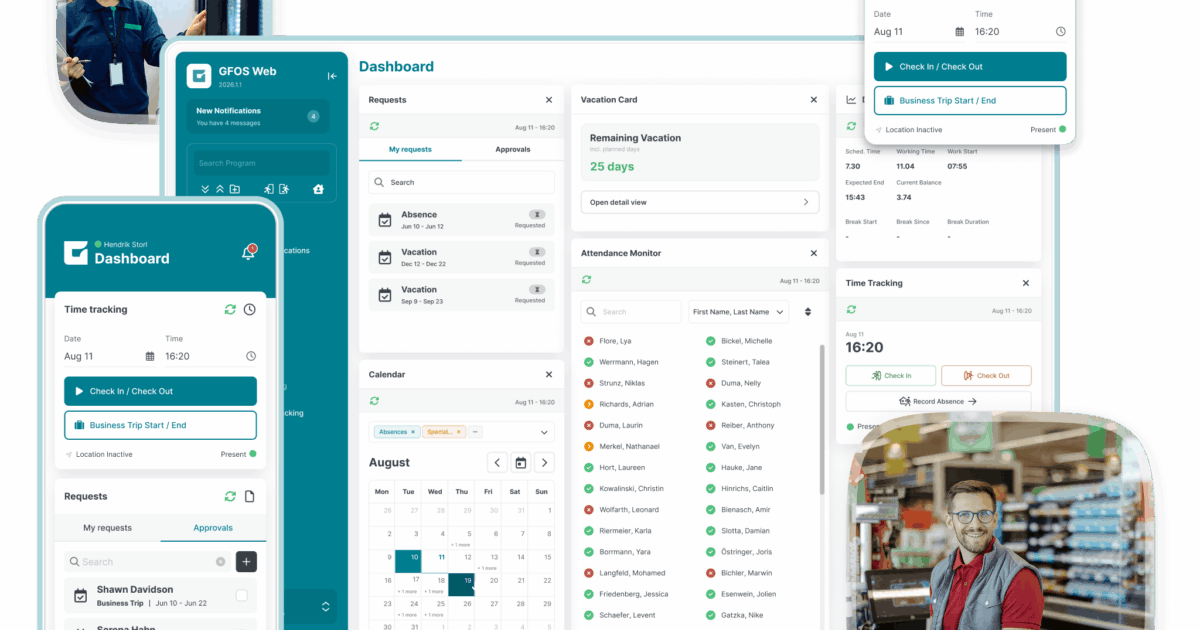Close the web Time Tracking widget
Image resolution: width=1200 pixels, height=630 pixels.
point(1026,283)
